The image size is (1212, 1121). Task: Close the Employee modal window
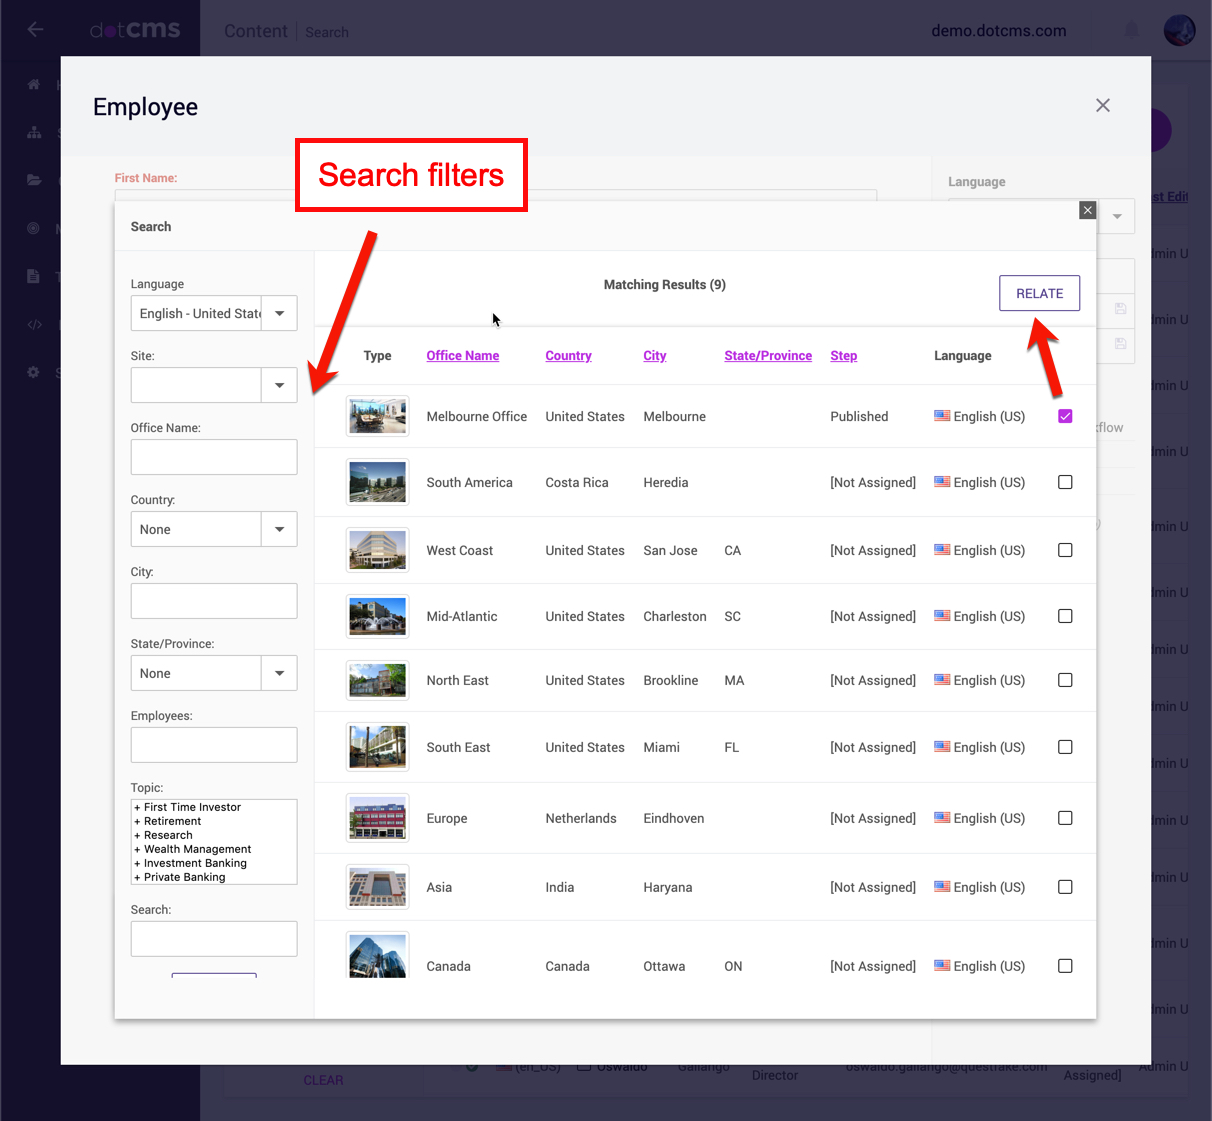tap(1102, 106)
